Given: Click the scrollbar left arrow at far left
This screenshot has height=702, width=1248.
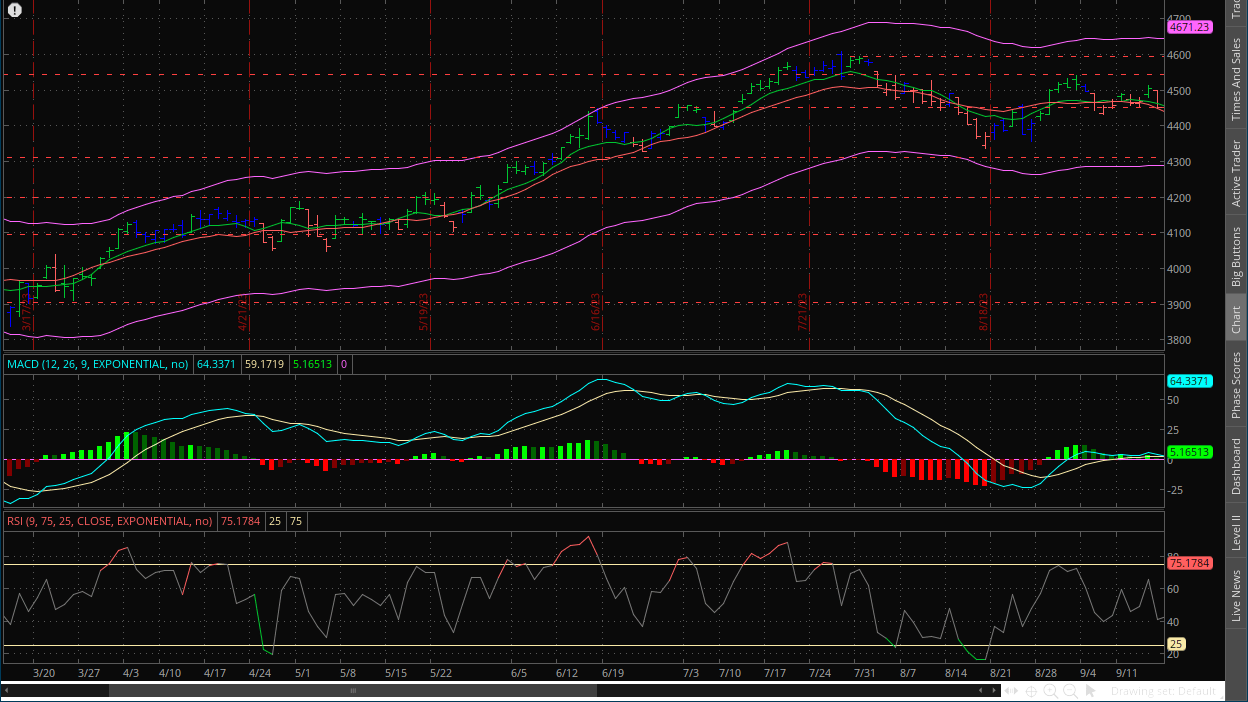Looking at the screenshot, I should coord(8,690).
